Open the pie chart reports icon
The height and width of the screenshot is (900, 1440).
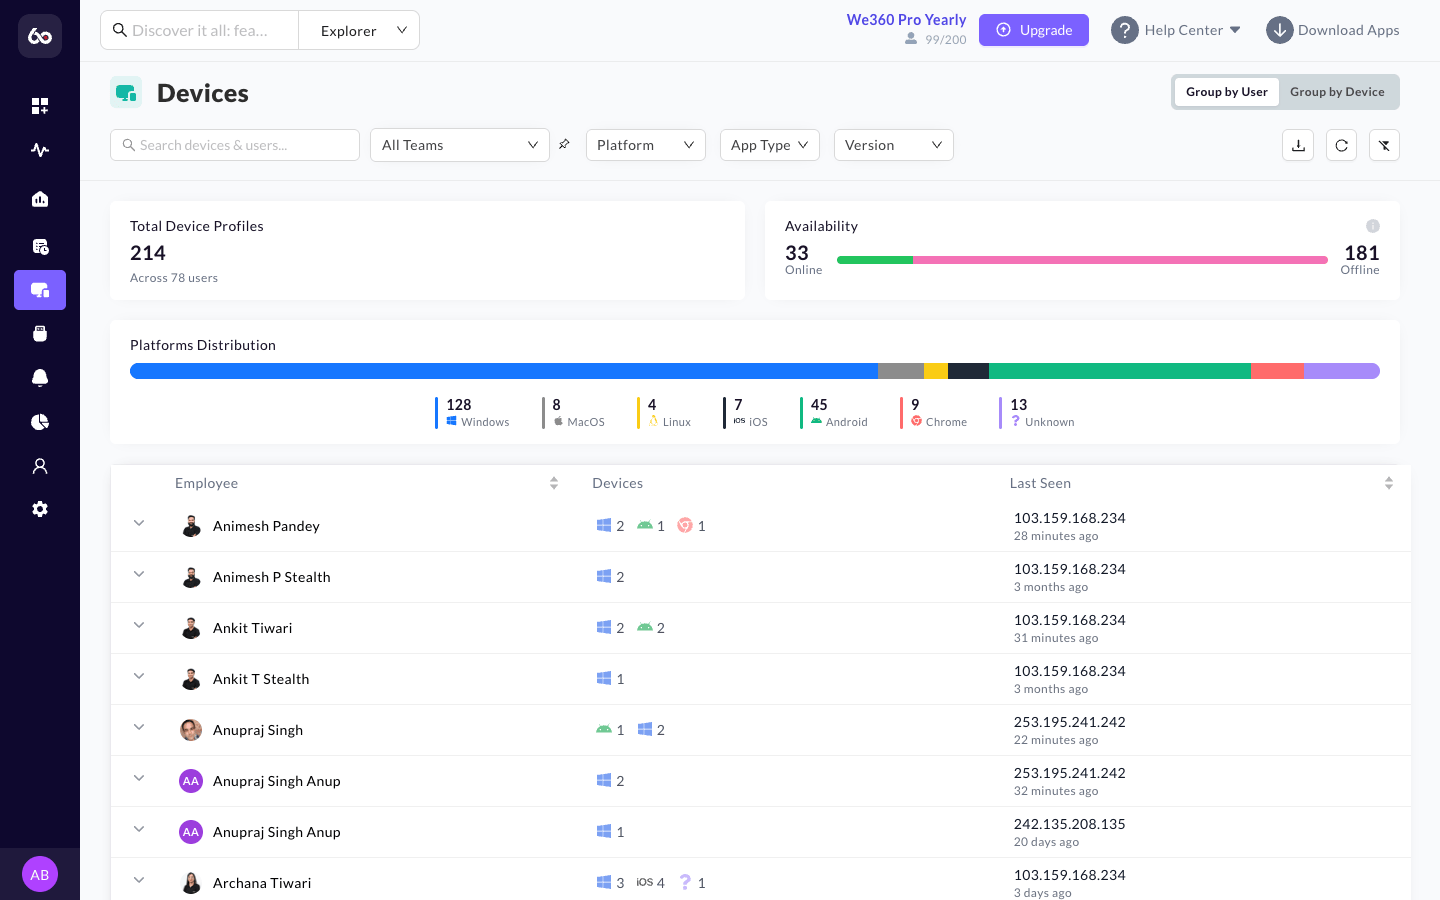click(x=40, y=422)
